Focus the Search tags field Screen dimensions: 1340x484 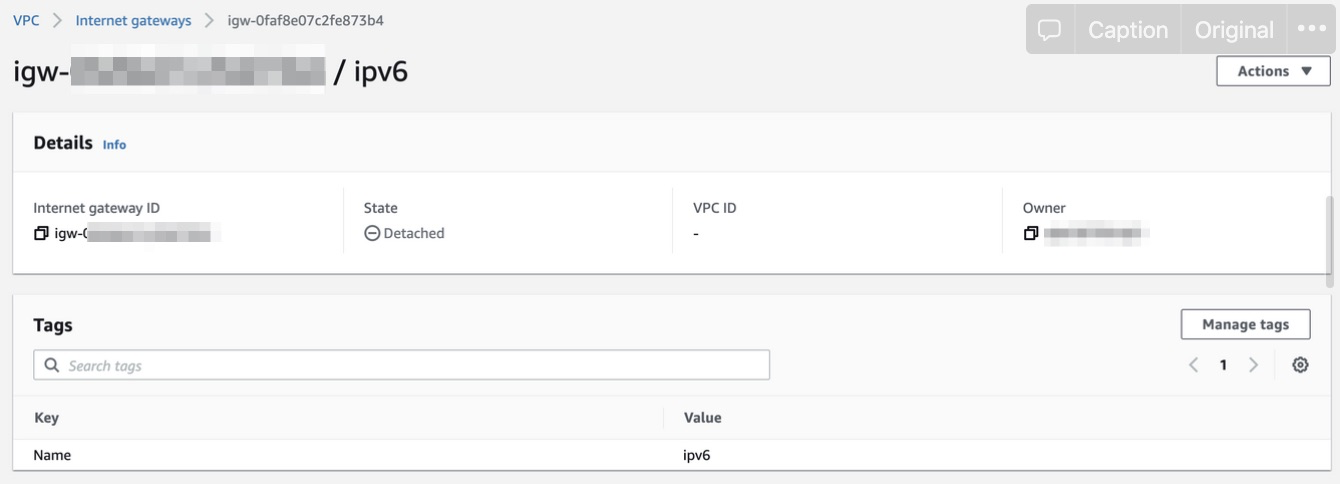tap(402, 365)
